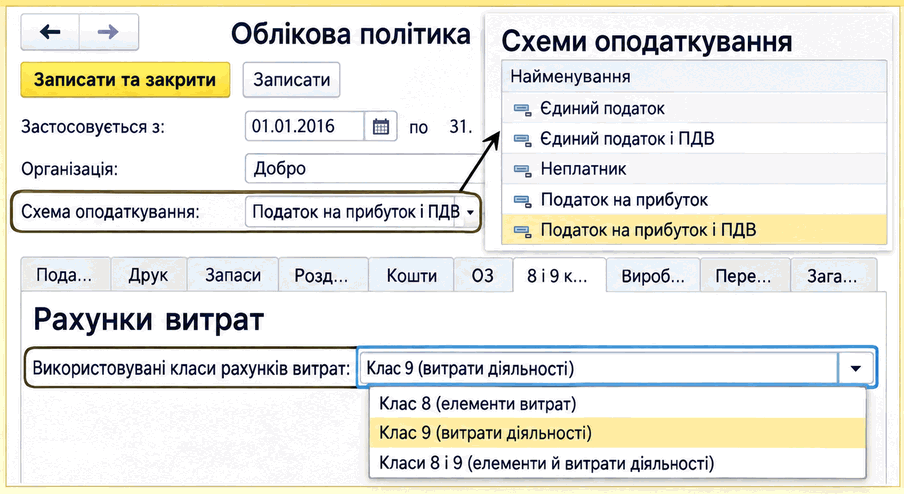Select the 8 і 9 к... tab

pos(559,275)
